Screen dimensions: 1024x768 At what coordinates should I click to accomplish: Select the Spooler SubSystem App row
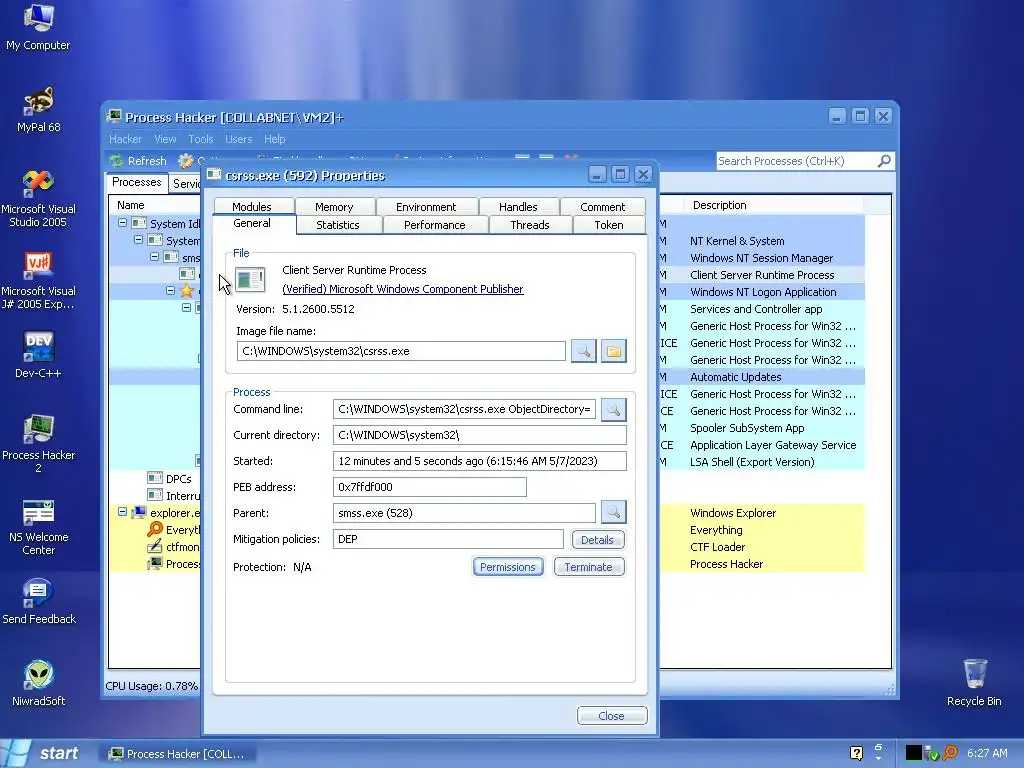coord(747,428)
